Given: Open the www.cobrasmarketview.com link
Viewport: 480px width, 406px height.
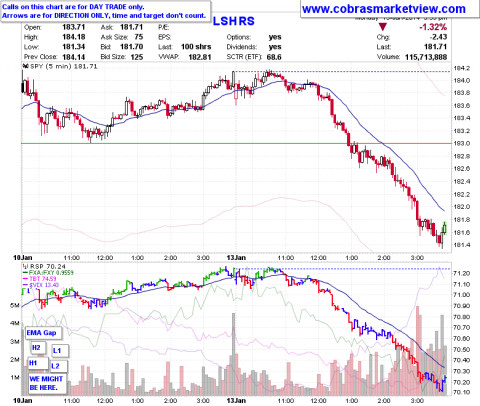Looking at the screenshot, I should [384, 9].
